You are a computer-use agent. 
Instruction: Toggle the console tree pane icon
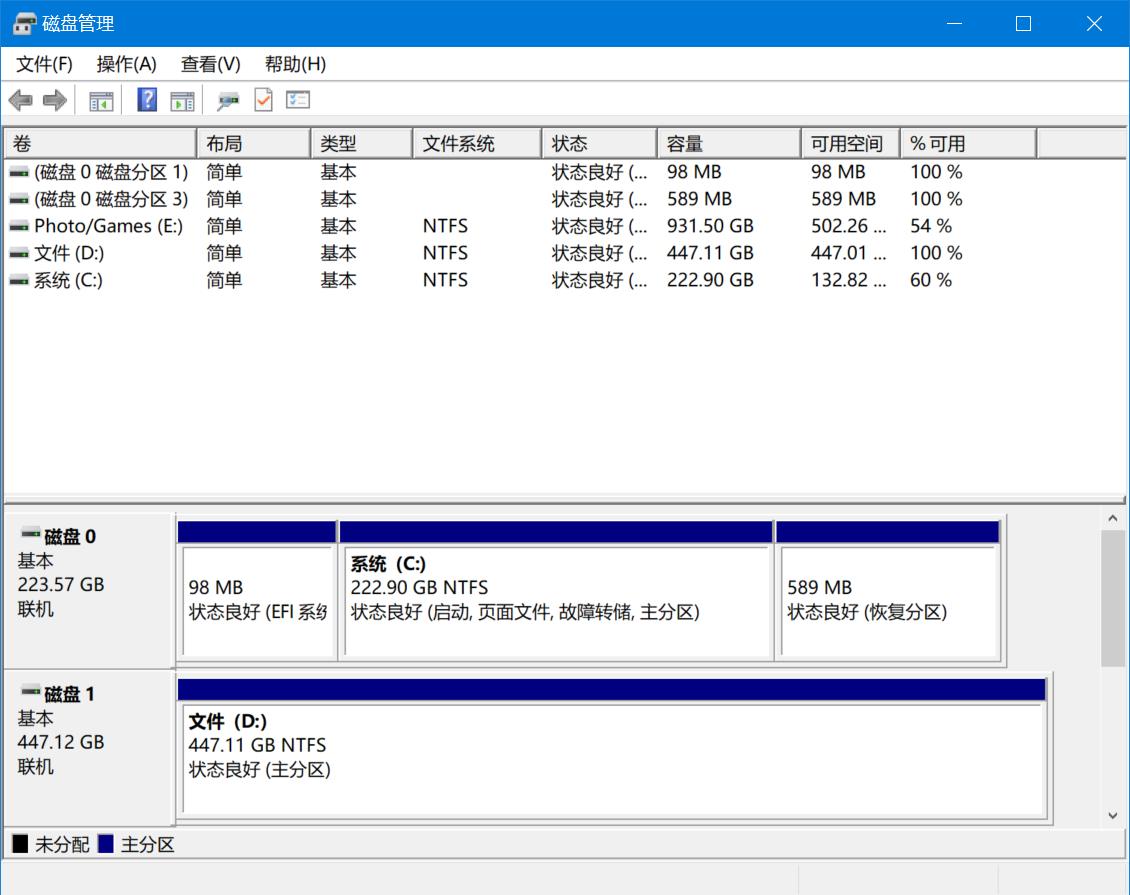tap(99, 99)
